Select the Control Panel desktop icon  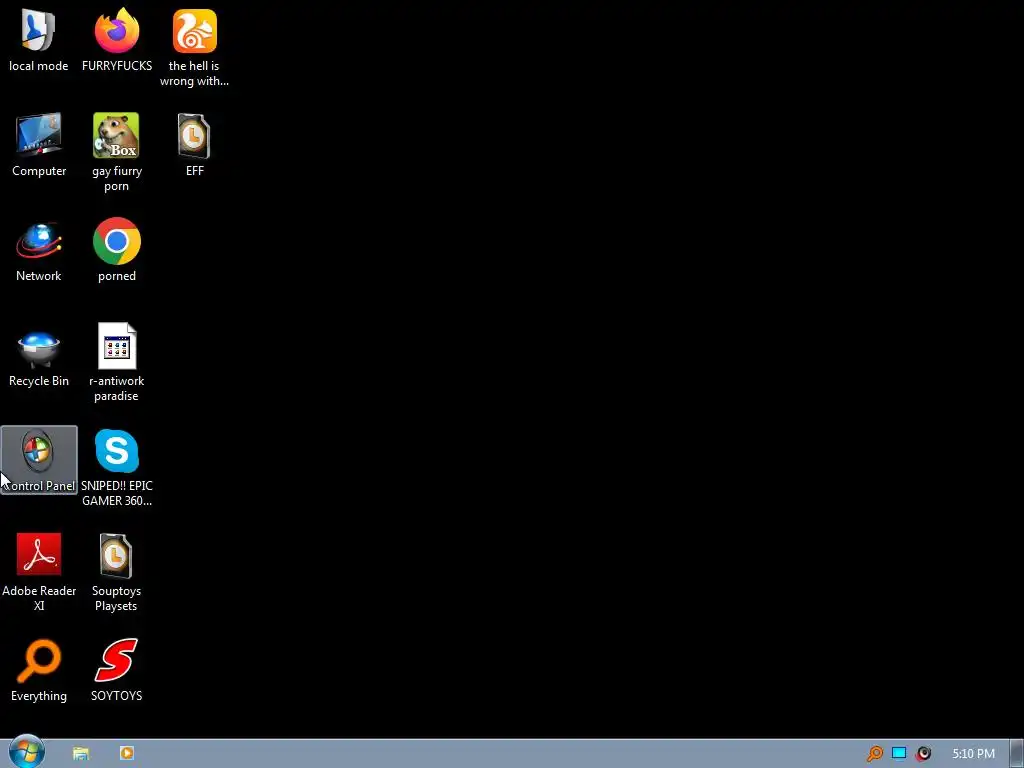(39, 460)
